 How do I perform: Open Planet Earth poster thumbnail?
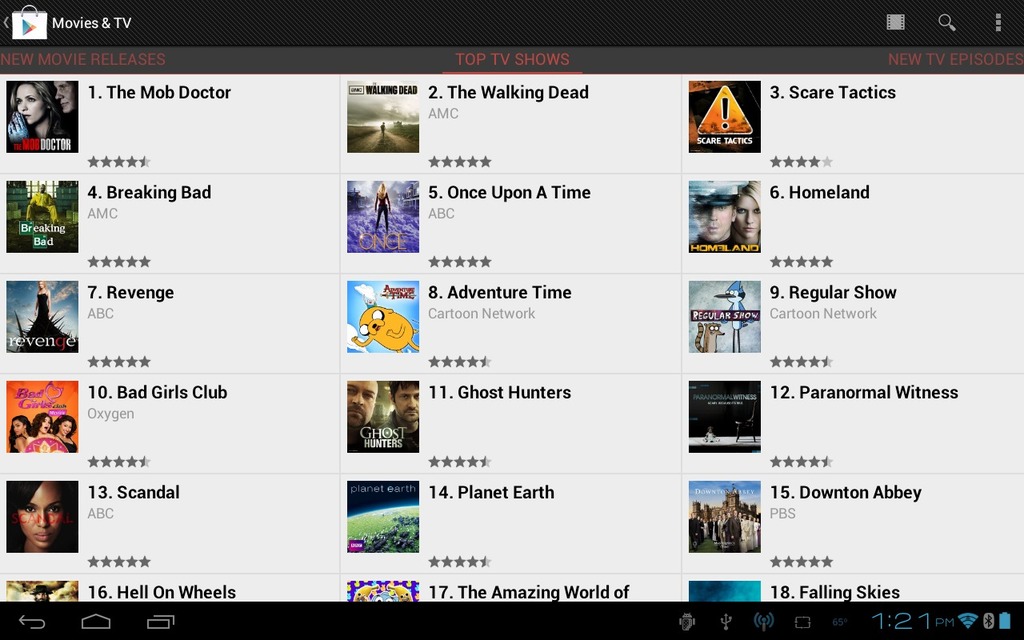383,517
